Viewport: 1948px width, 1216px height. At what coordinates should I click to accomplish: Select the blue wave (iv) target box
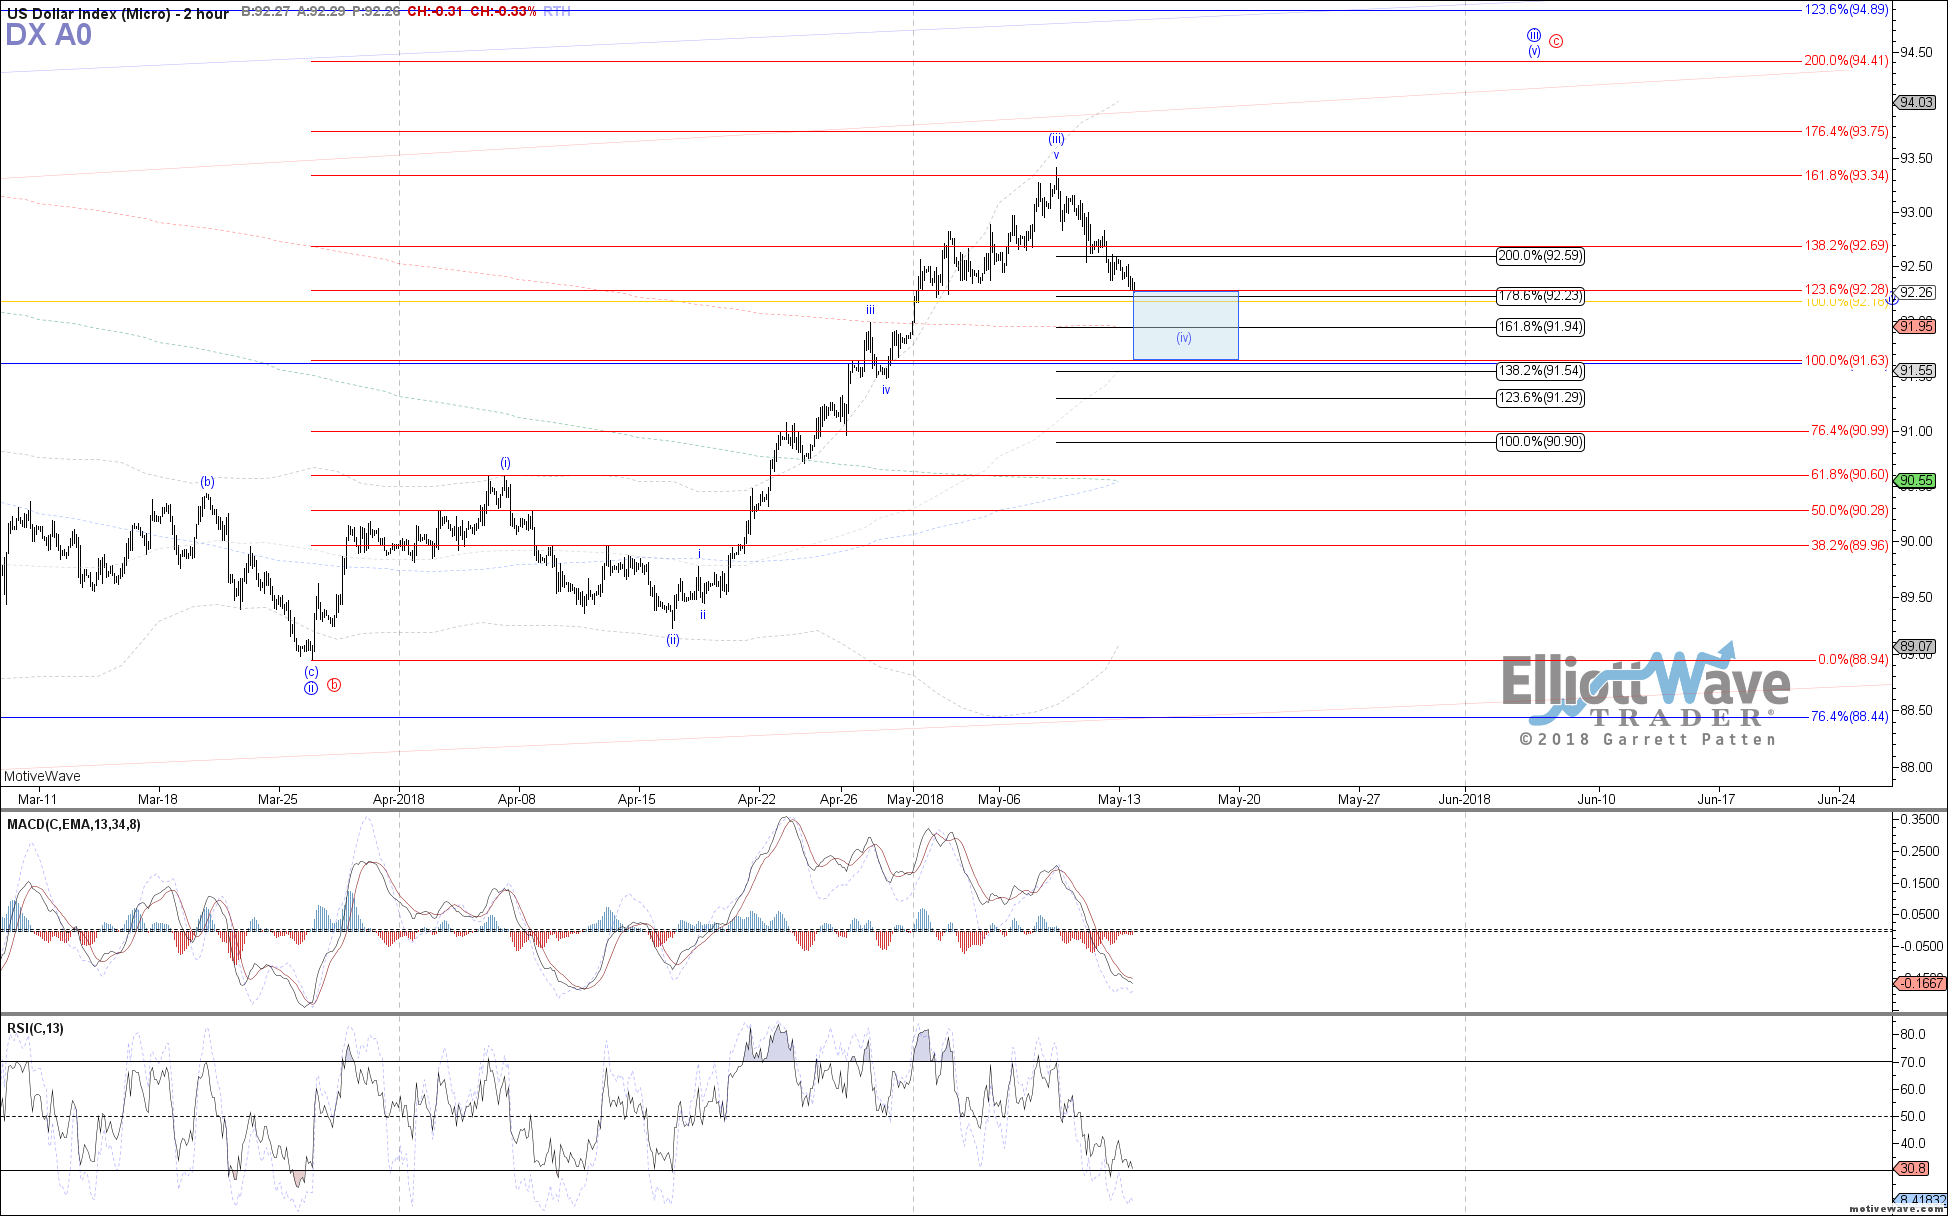pyautogui.click(x=1185, y=325)
